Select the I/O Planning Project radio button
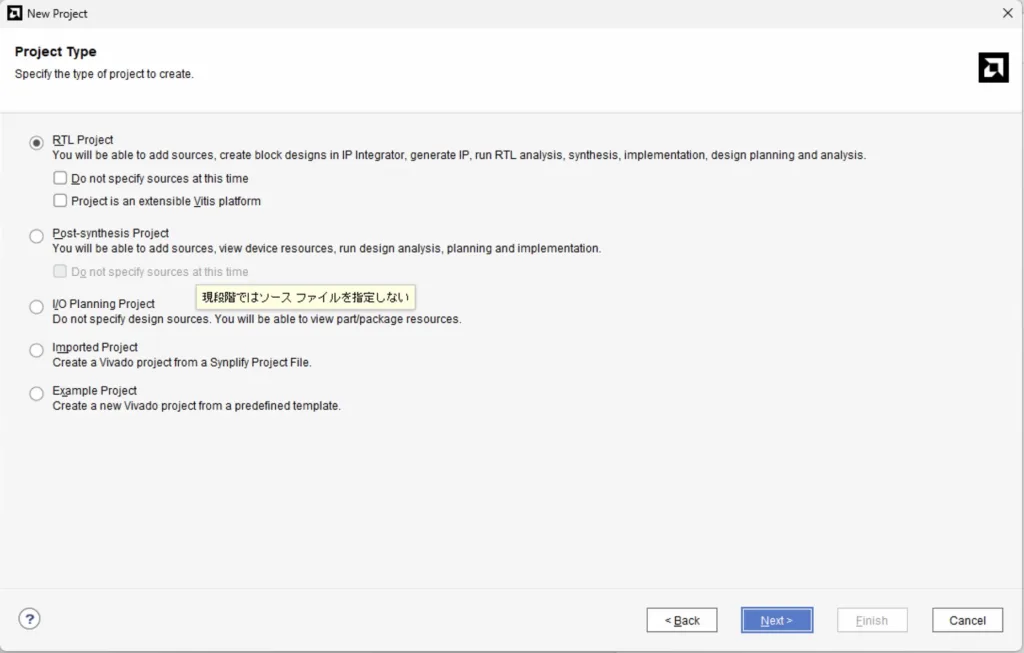The image size is (1024, 653). (x=37, y=307)
